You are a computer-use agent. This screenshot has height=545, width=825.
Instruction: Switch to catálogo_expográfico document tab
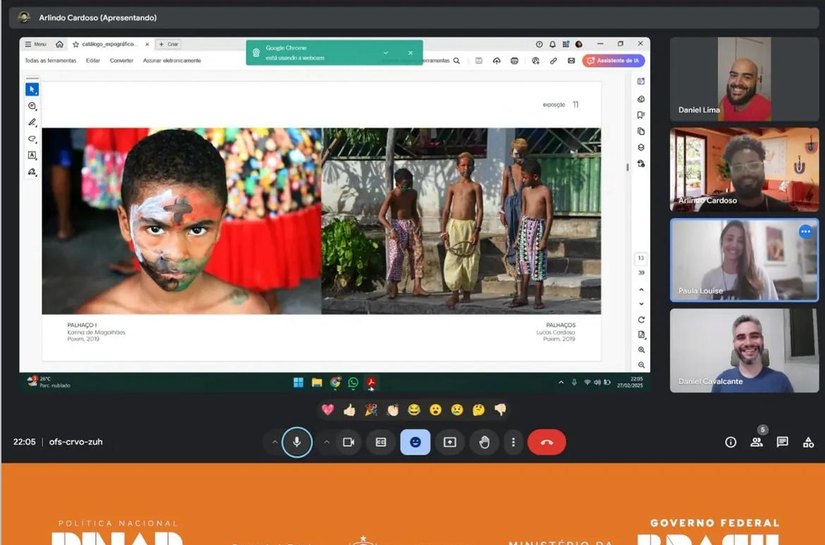(109, 44)
